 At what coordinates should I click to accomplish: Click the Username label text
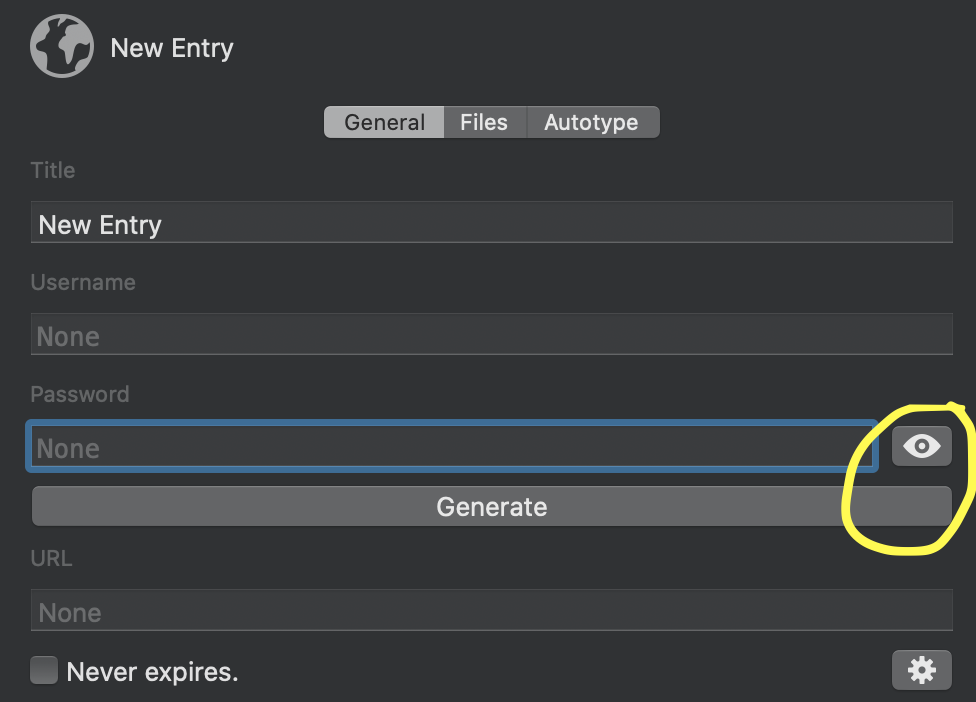(x=83, y=282)
